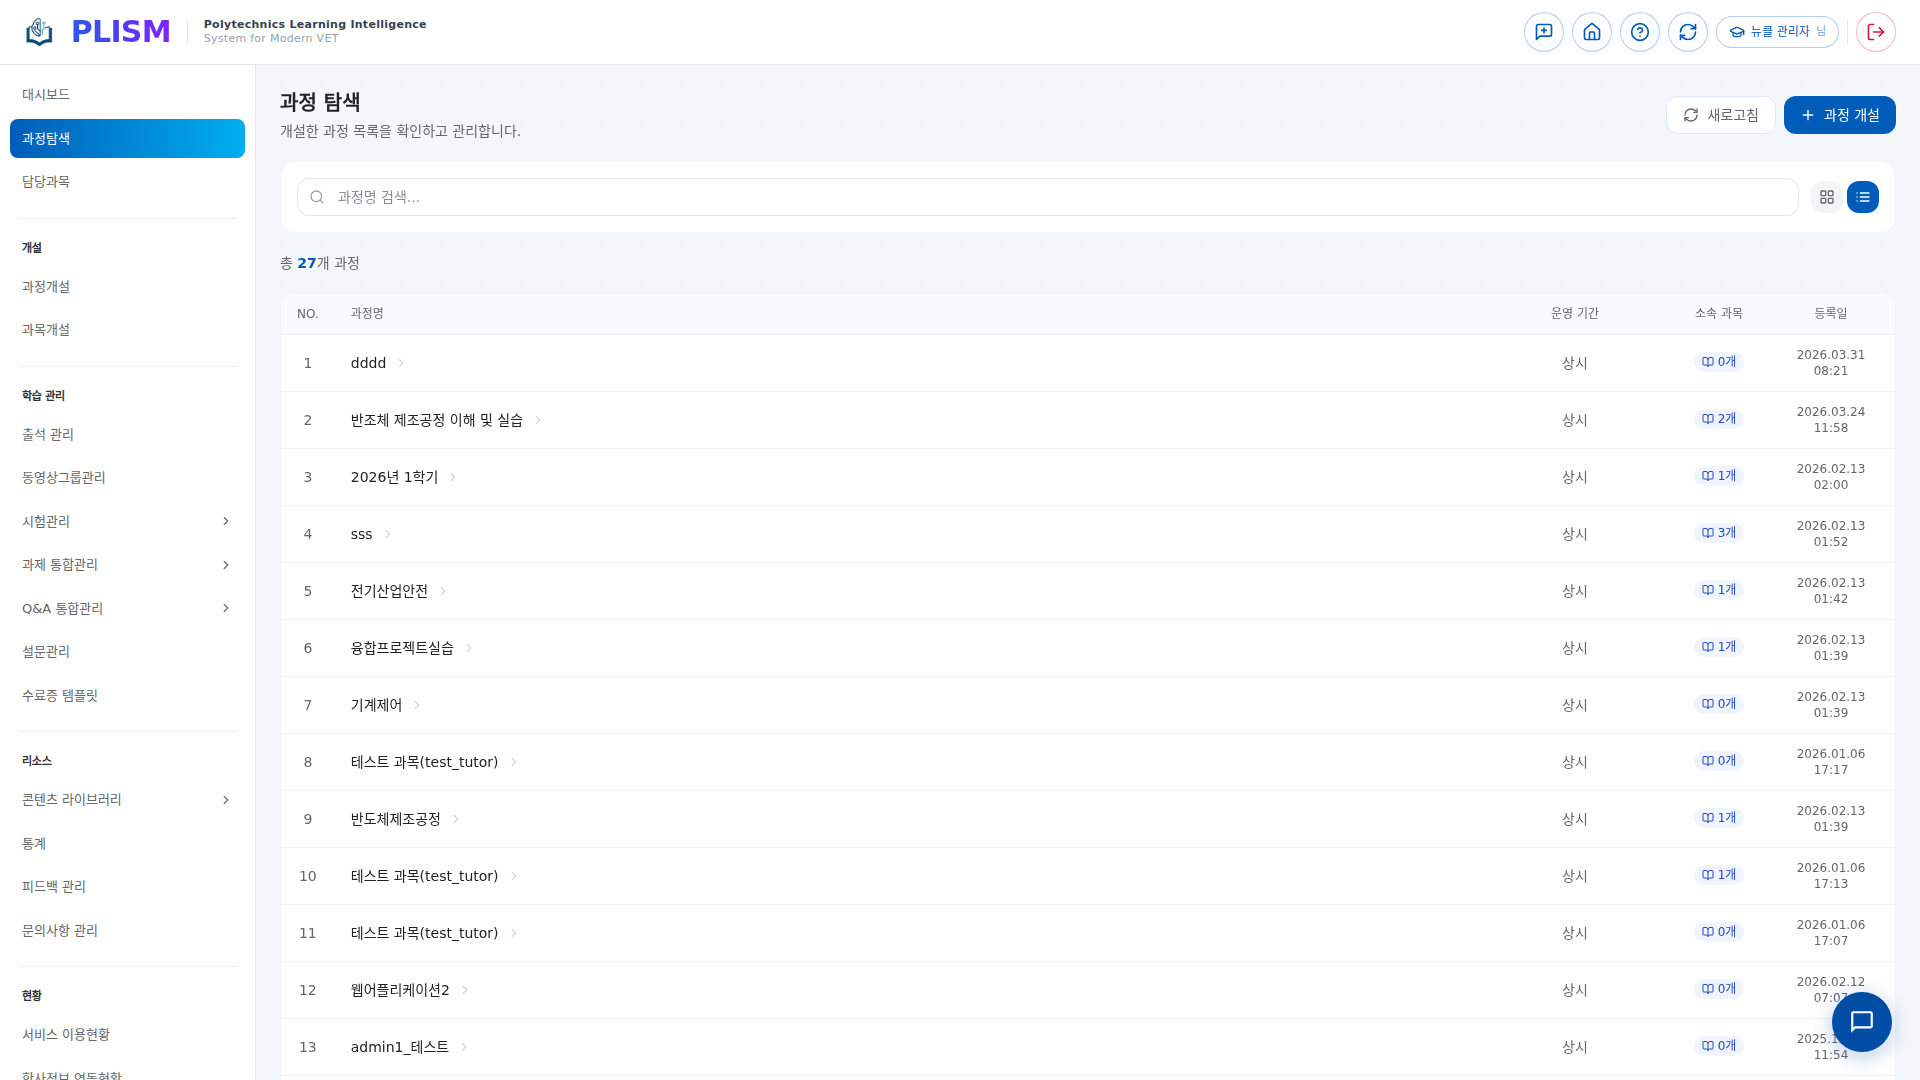Click the 과정 개설 button

[1839, 115]
